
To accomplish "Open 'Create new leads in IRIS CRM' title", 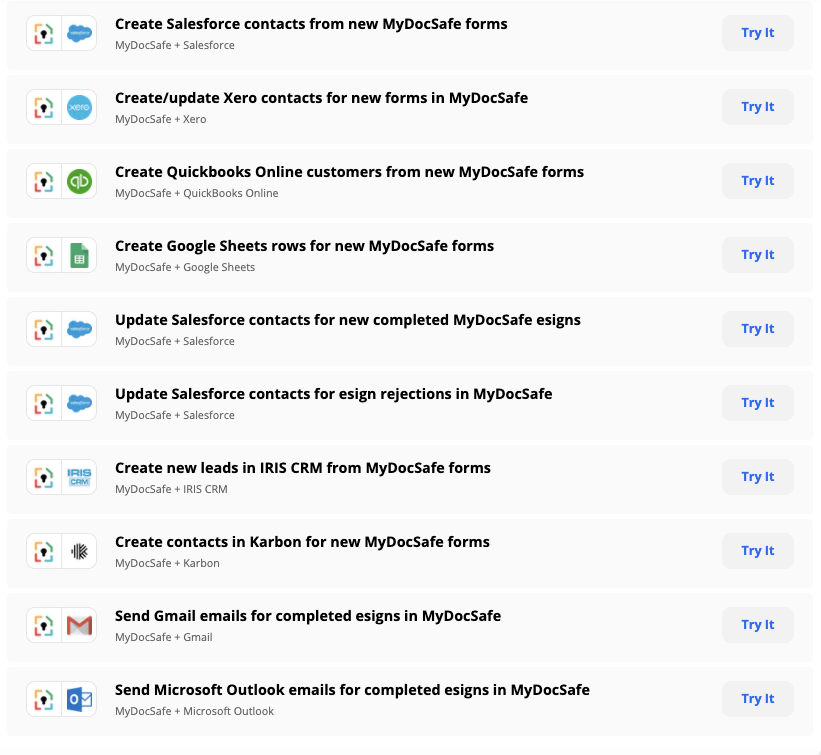I will pyautogui.click(x=302, y=468).
